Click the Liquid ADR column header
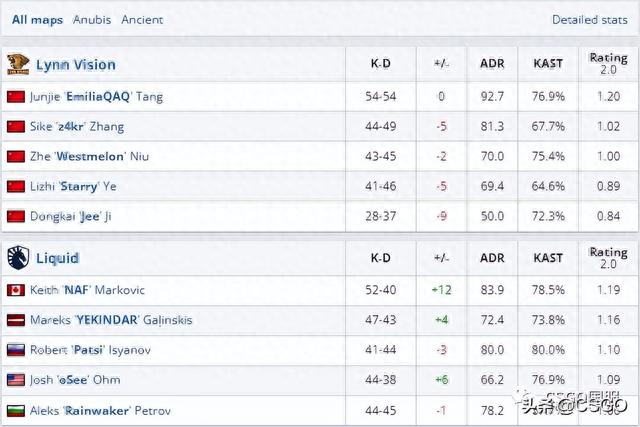This screenshot has width=640, height=427. pos(492,257)
